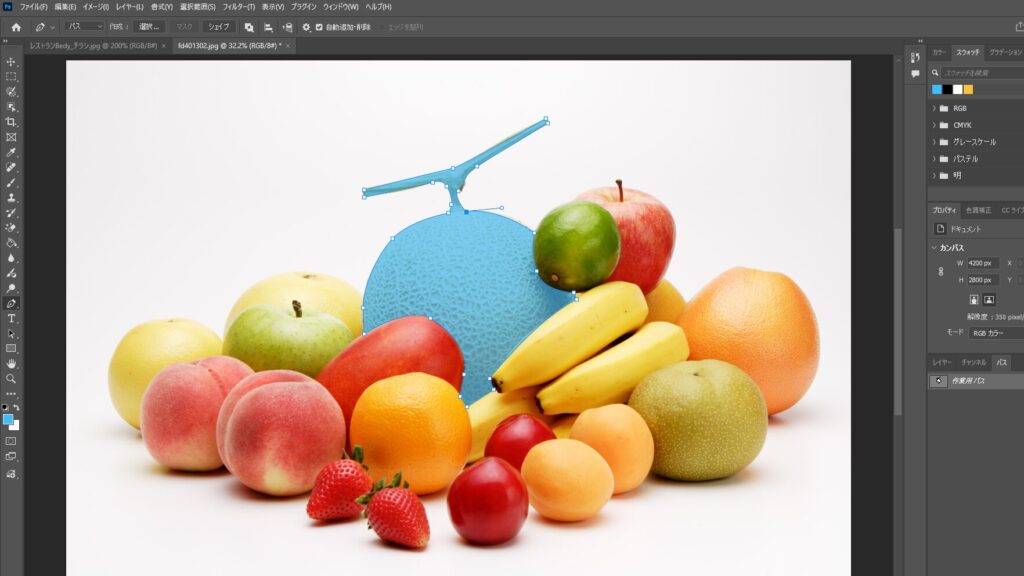
Task: Open the path operations icon
Action: pyautogui.click(x=249, y=27)
